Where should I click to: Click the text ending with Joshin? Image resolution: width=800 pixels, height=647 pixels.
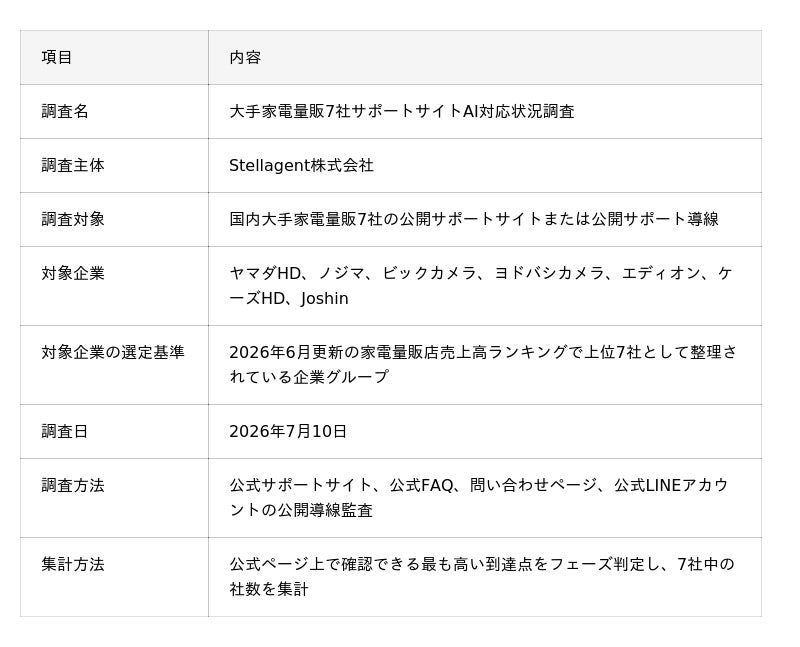point(289,298)
